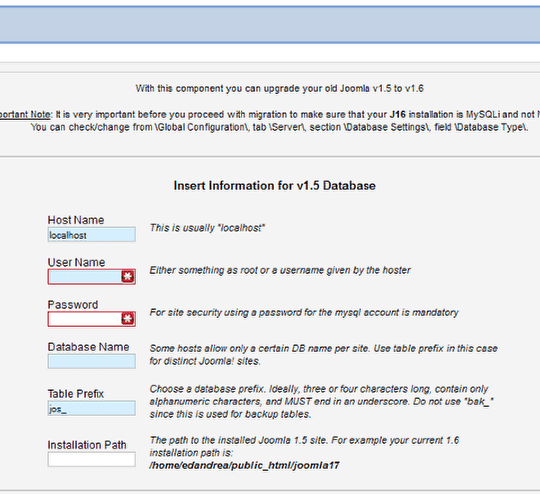Click the Table Prefix input field
540x494 pixels.
pos(92,408)
